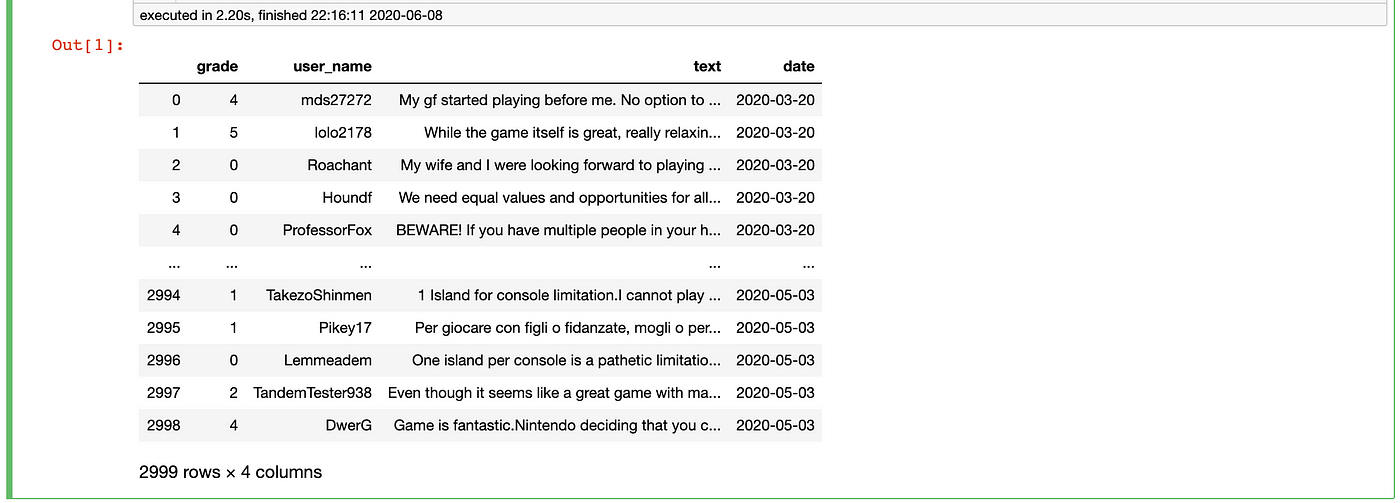The image size is (1400, 503).
Task: Select username Roachant
Action: 340,165
